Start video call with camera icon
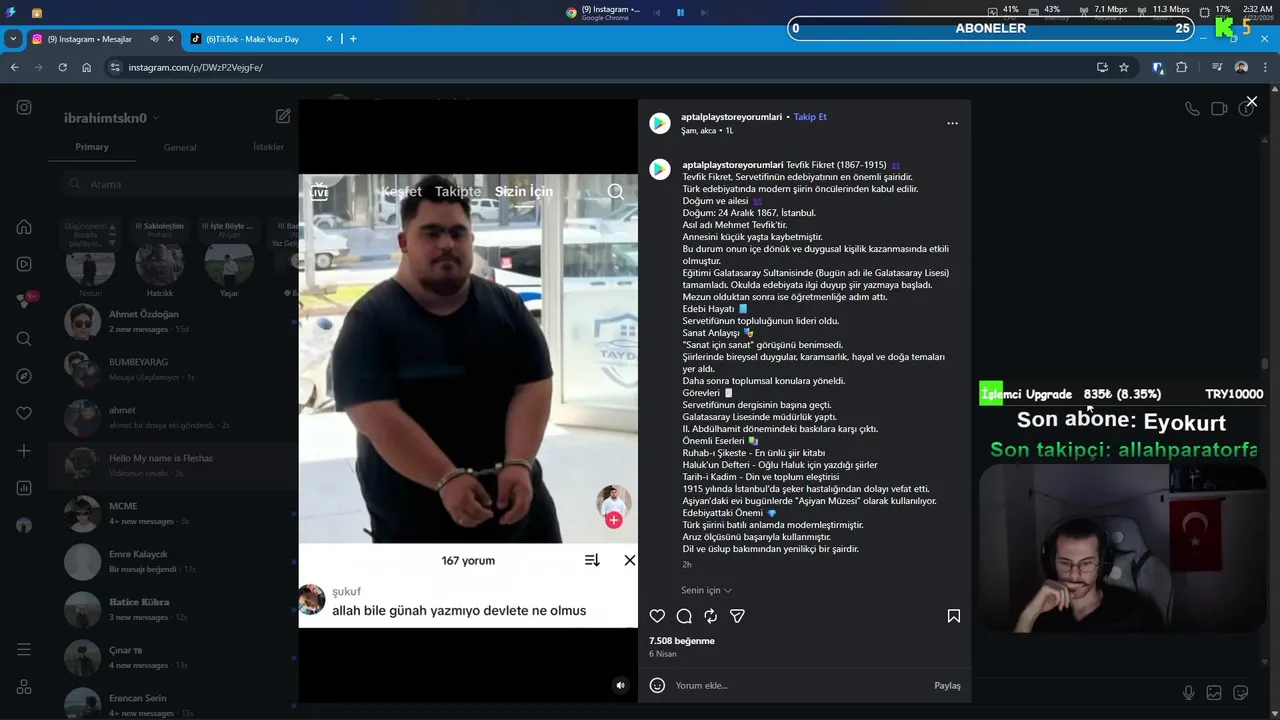The image size is (1280, 720). [1219, 109]
